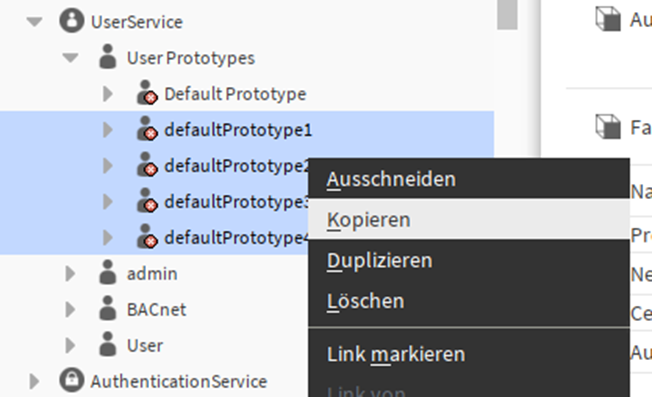Click the admin user icon
The width and height of the screenshot is (652, 397).
tap(108, 272)
